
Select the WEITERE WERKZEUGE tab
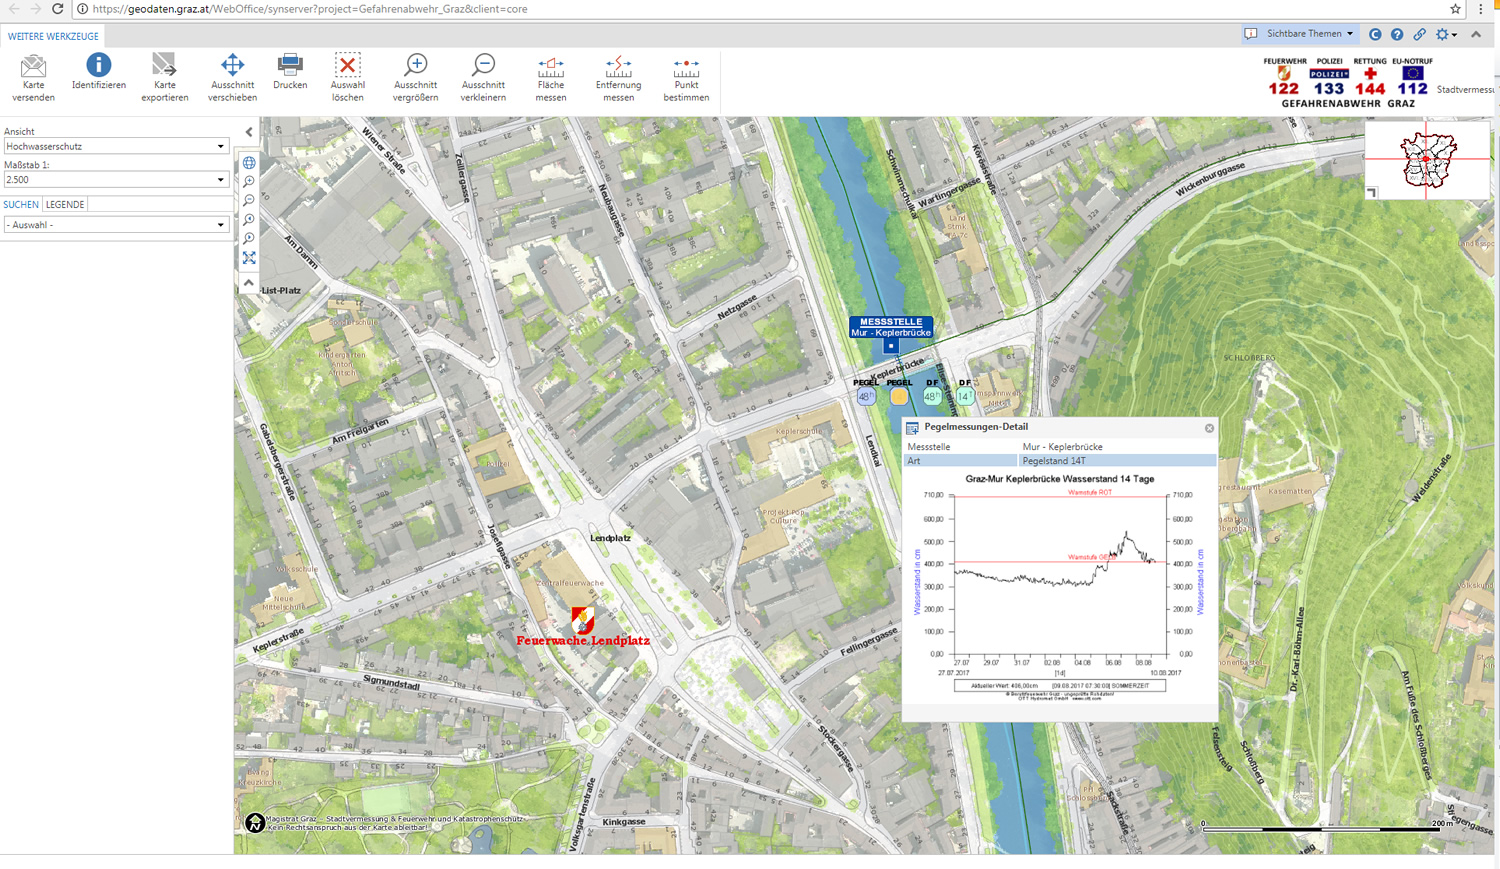coord(54,35)
